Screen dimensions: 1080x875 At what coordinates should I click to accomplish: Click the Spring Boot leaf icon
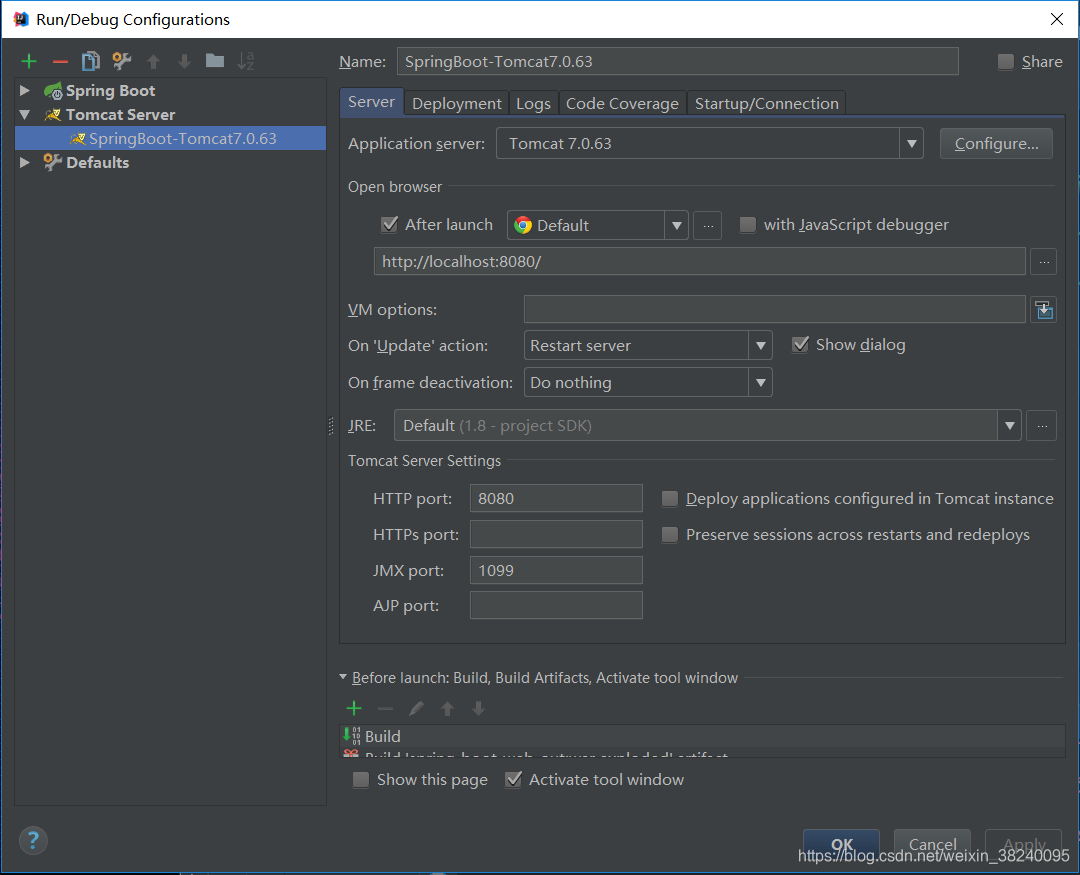[53, 90]
